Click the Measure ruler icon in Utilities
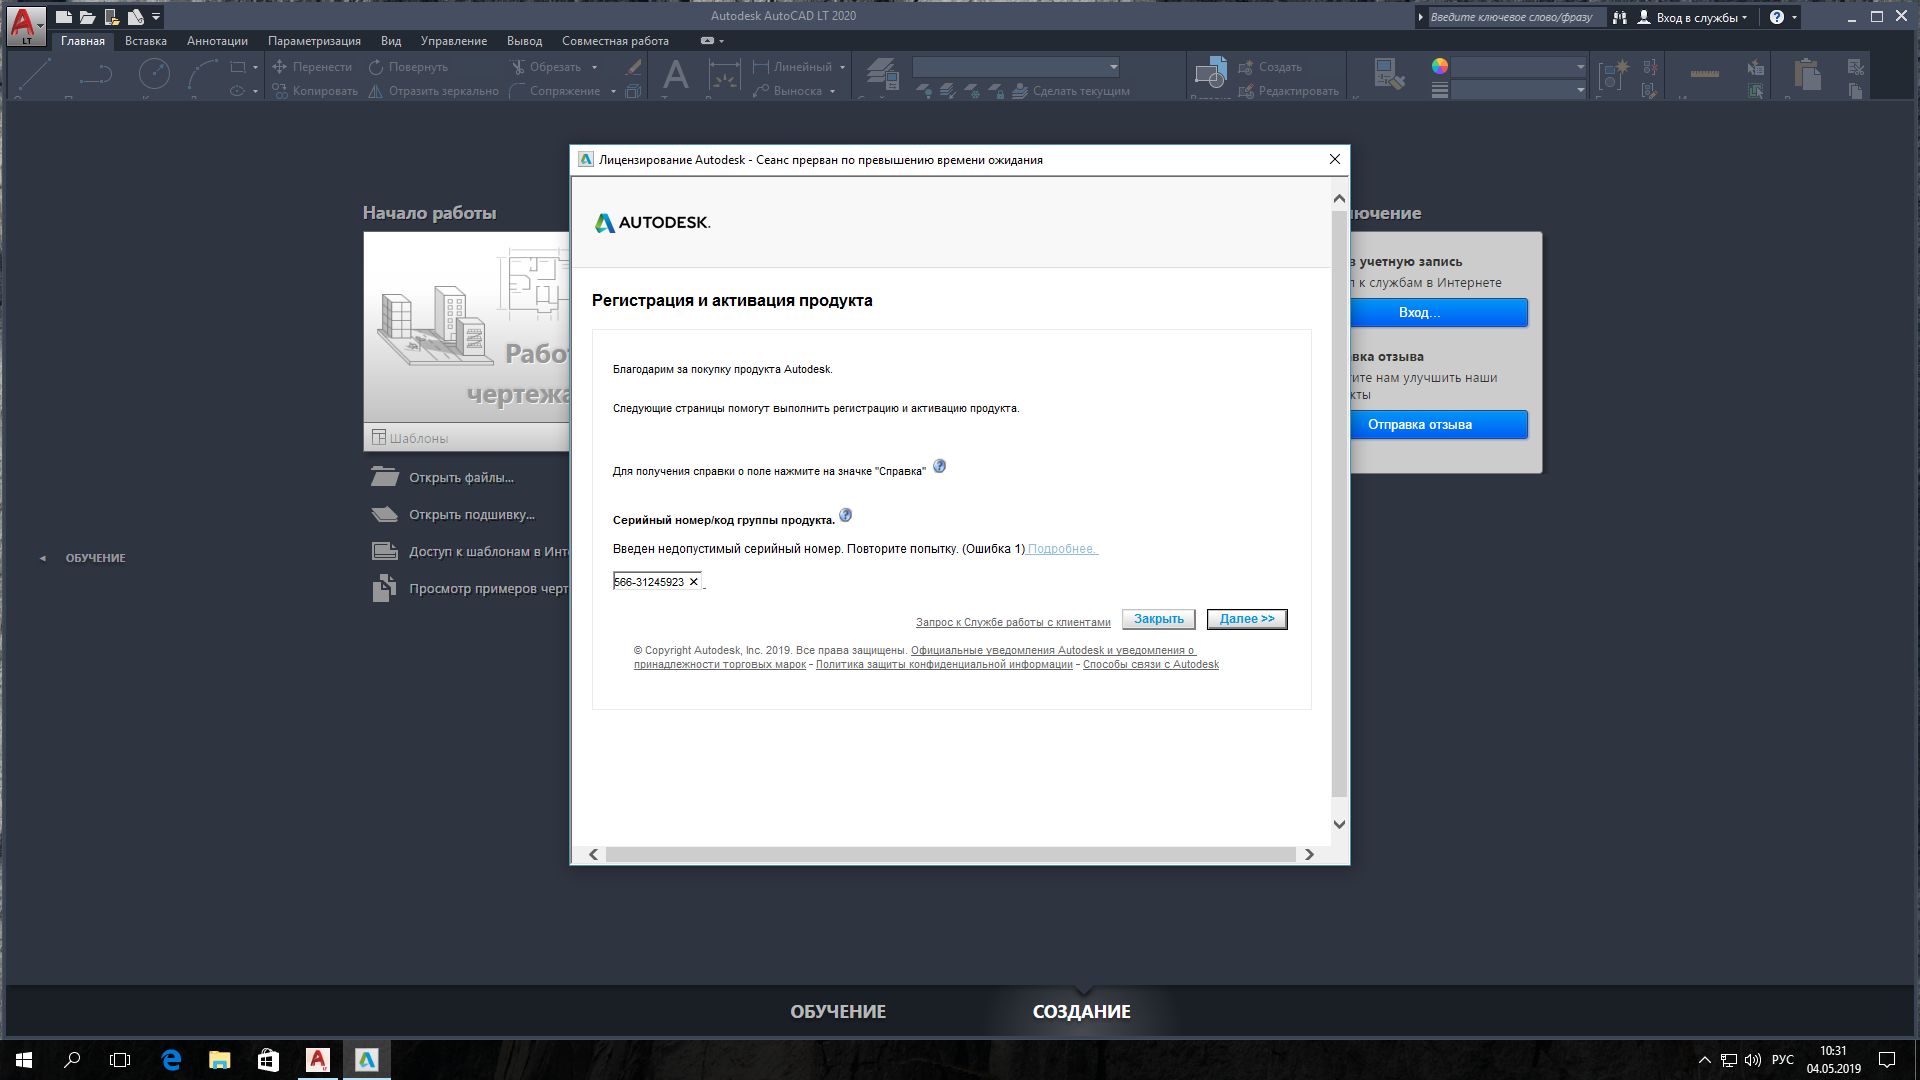This screenshot has height=1080, width=1920. pyautogui.click(x=1705, y=74)
